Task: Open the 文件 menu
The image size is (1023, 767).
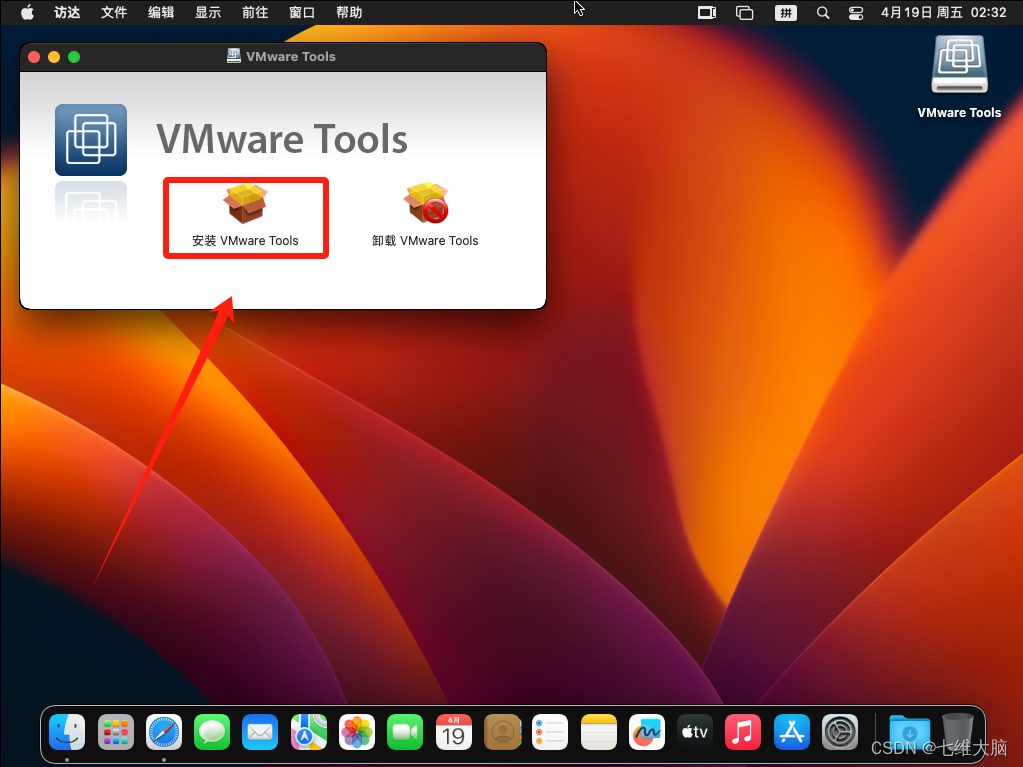Action: point(114,12)
